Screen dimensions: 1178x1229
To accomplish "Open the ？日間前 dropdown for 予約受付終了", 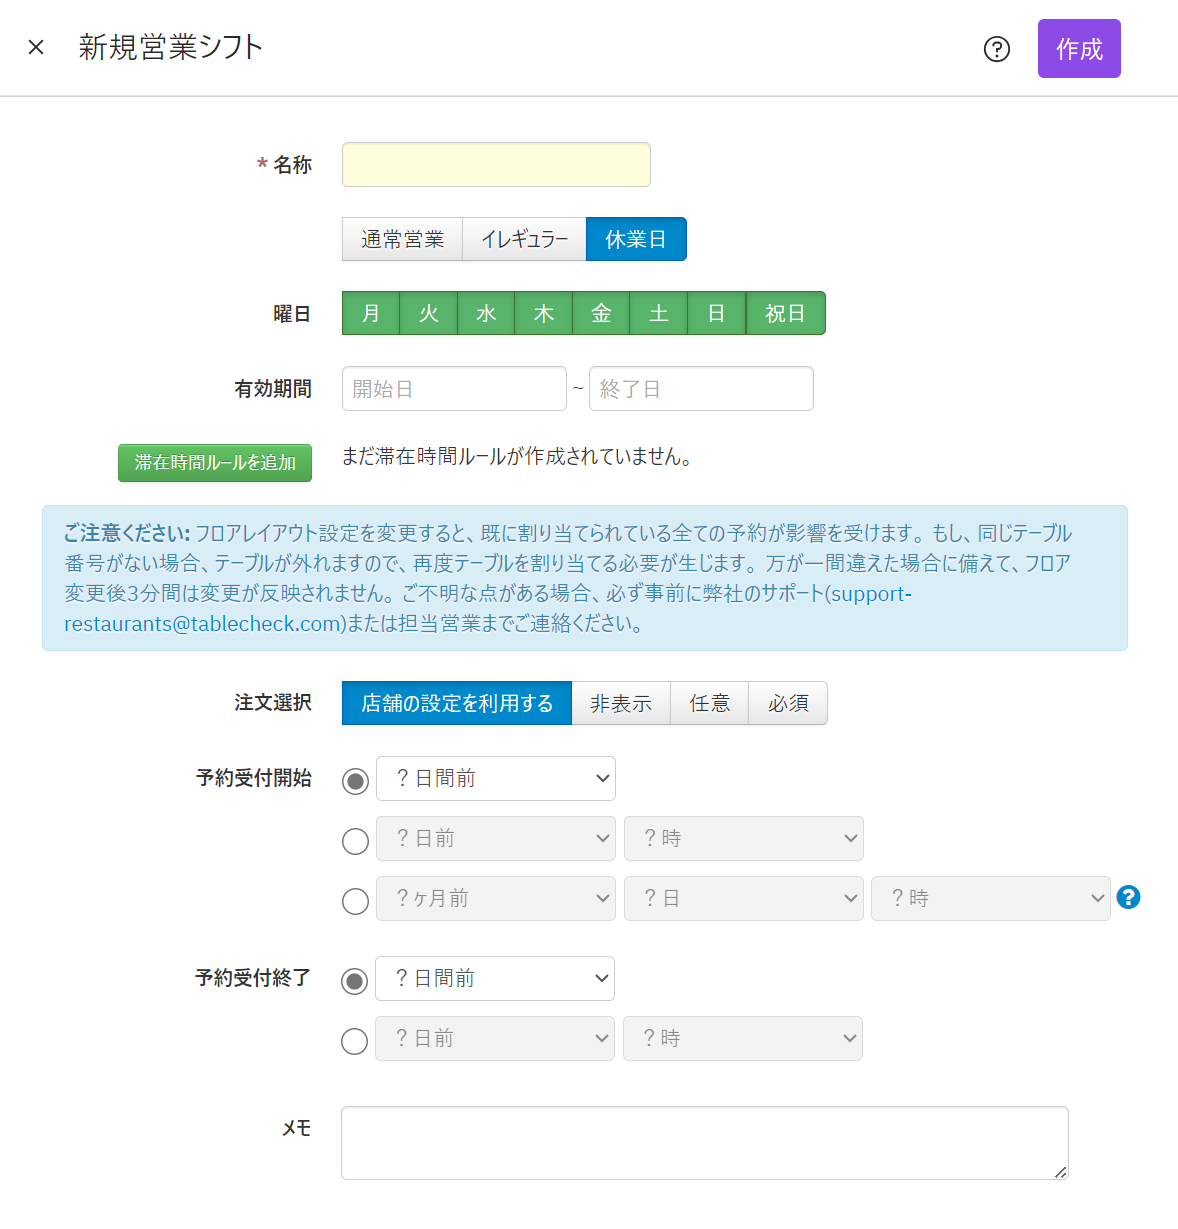I will click(494, 979).
